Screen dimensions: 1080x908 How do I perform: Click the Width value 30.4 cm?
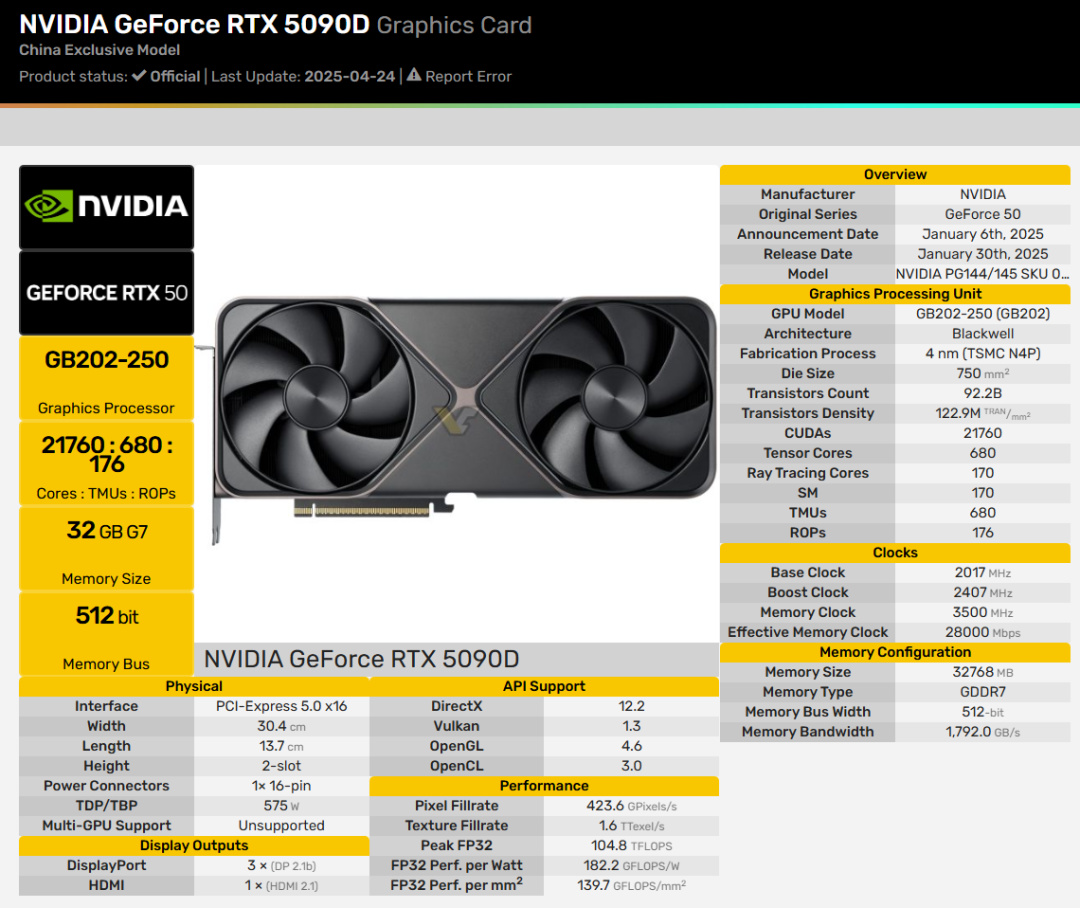tap(282, 726)
